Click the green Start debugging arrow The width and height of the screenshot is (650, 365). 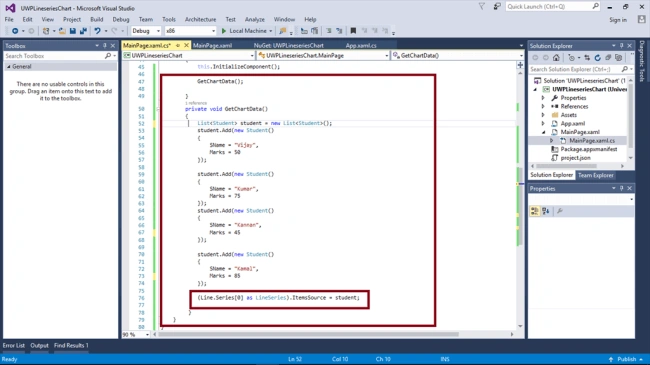pyautogui.click(x=224, y=31)
